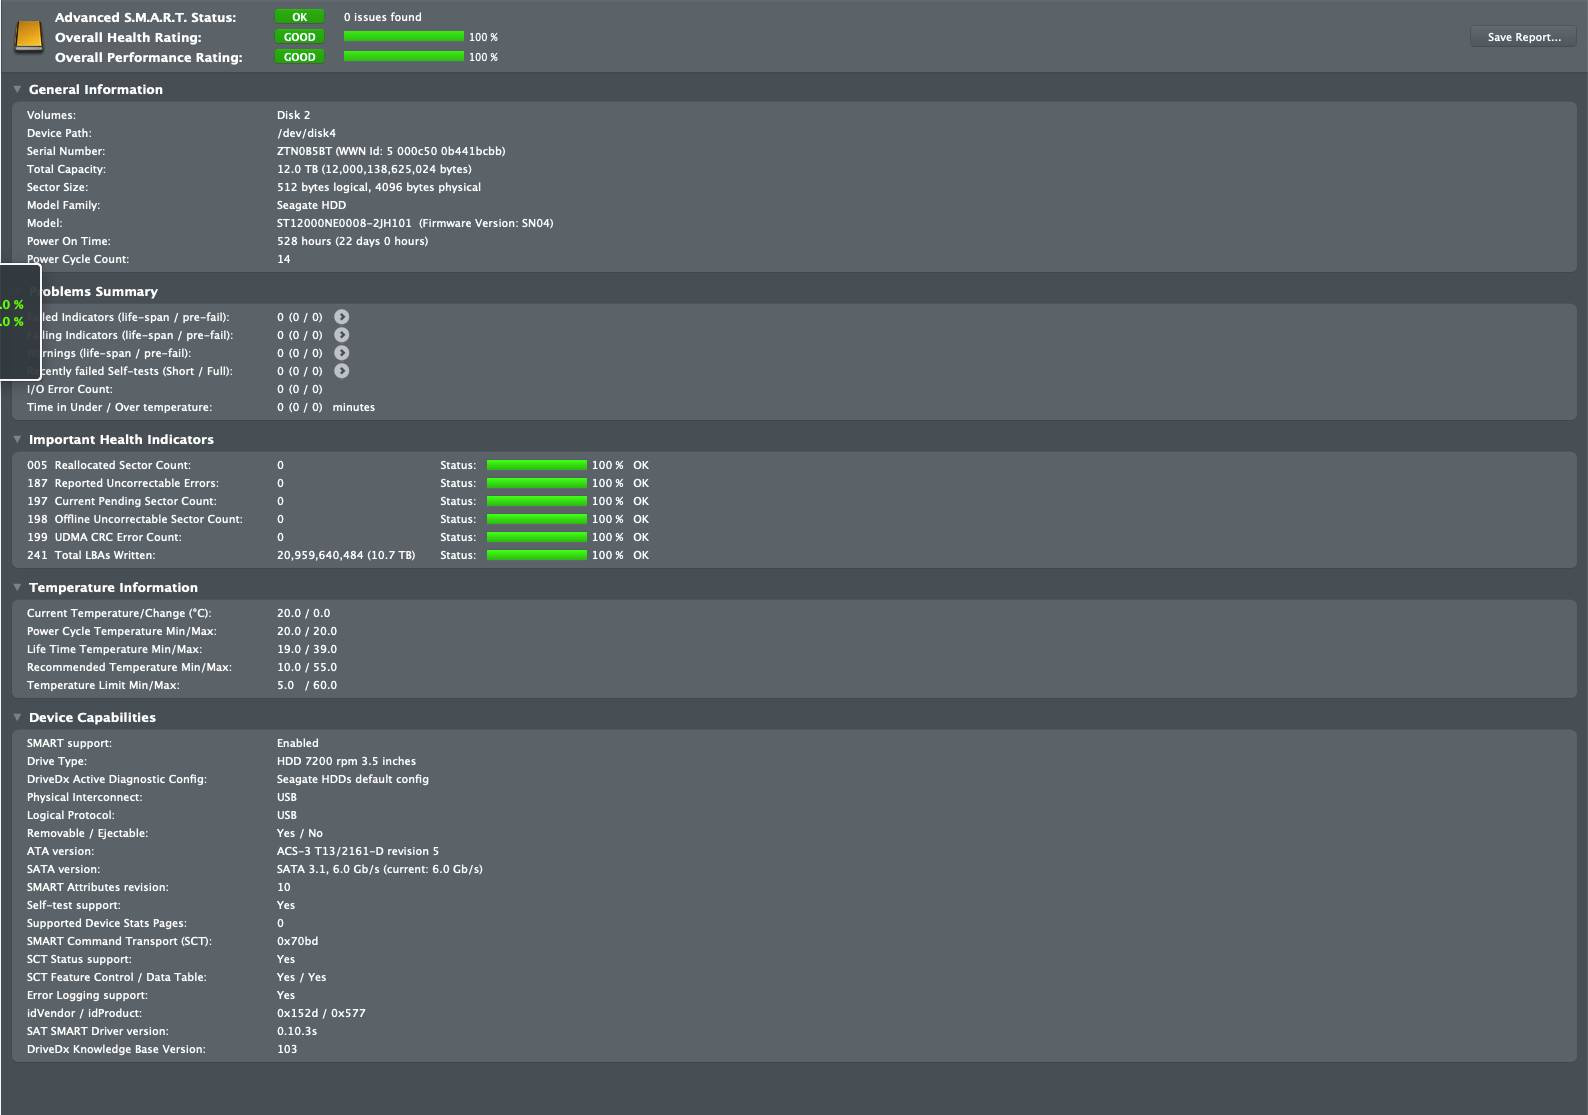Open details arrow for failed Self-tests
Image resolution: width=1588 pixels, height=1115 pixels.
click(342, 371)
